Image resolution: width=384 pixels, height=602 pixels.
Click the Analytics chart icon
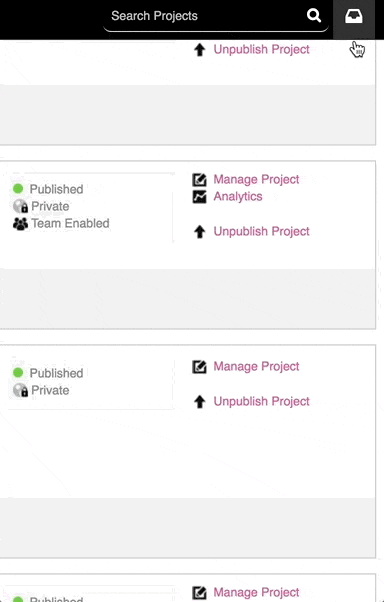click(199, 197)
